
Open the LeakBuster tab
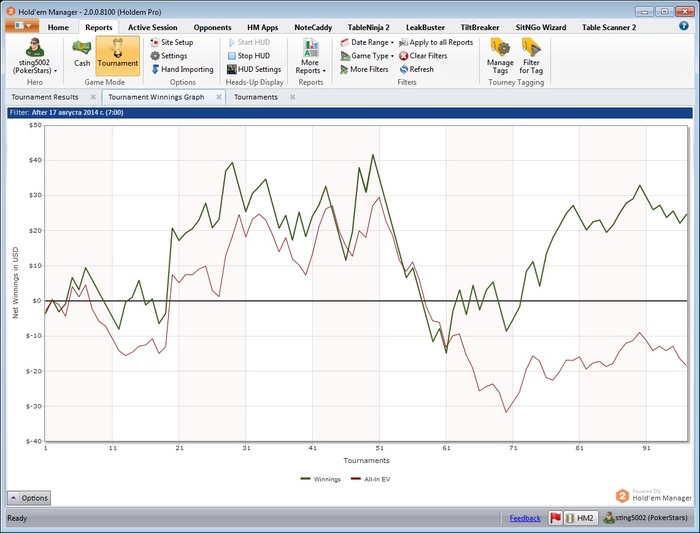425,27
